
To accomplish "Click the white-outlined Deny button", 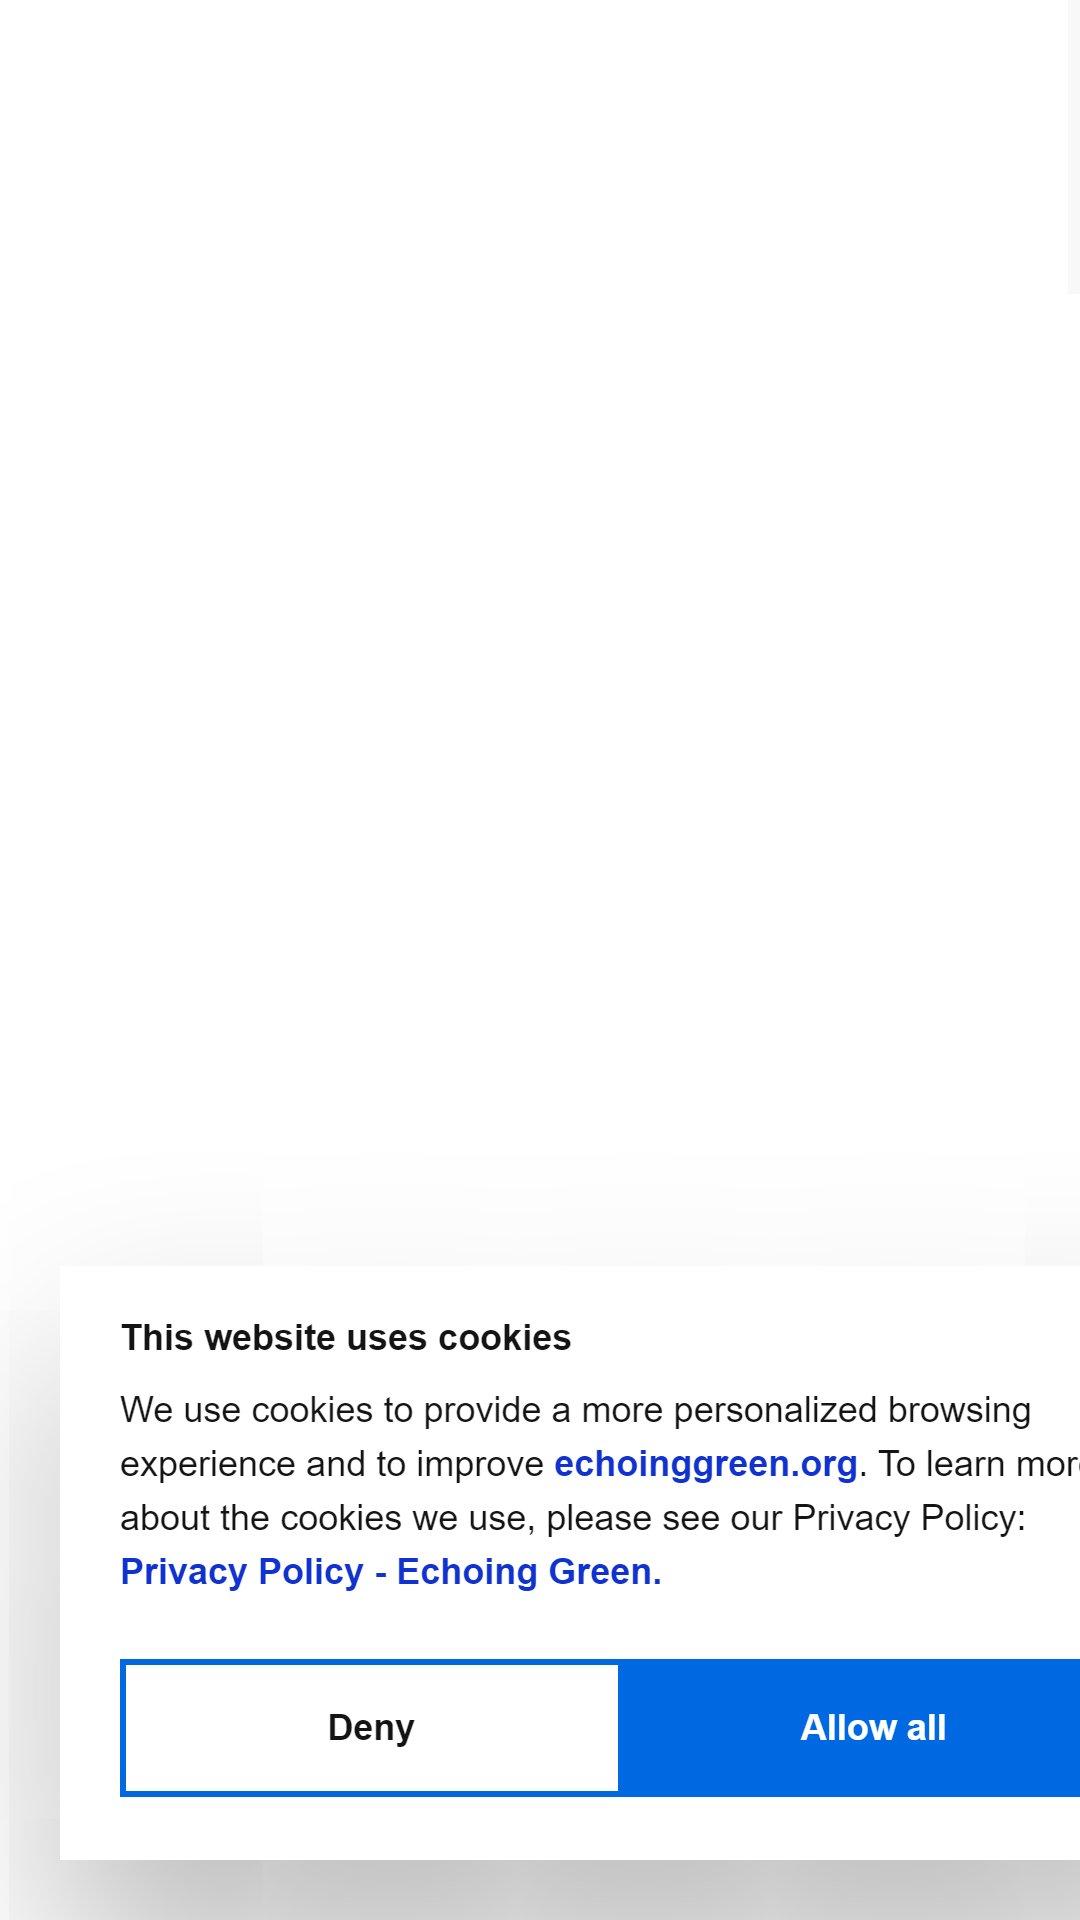I will click(371, 1727).
